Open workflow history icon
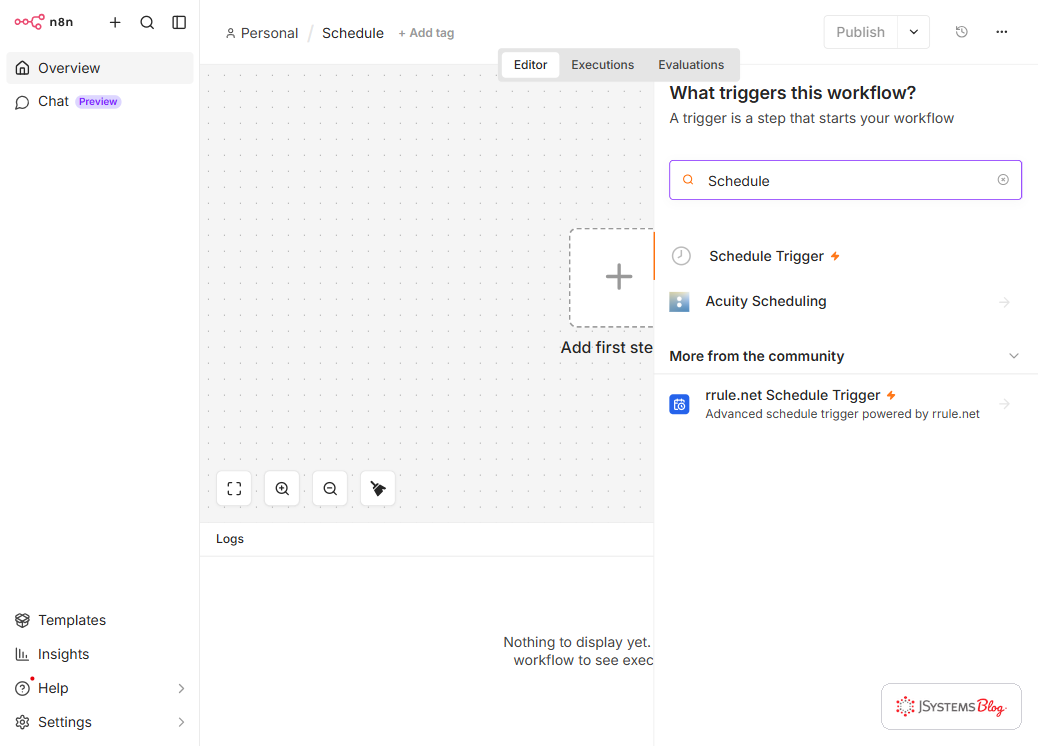 click(x=962, y=32)
